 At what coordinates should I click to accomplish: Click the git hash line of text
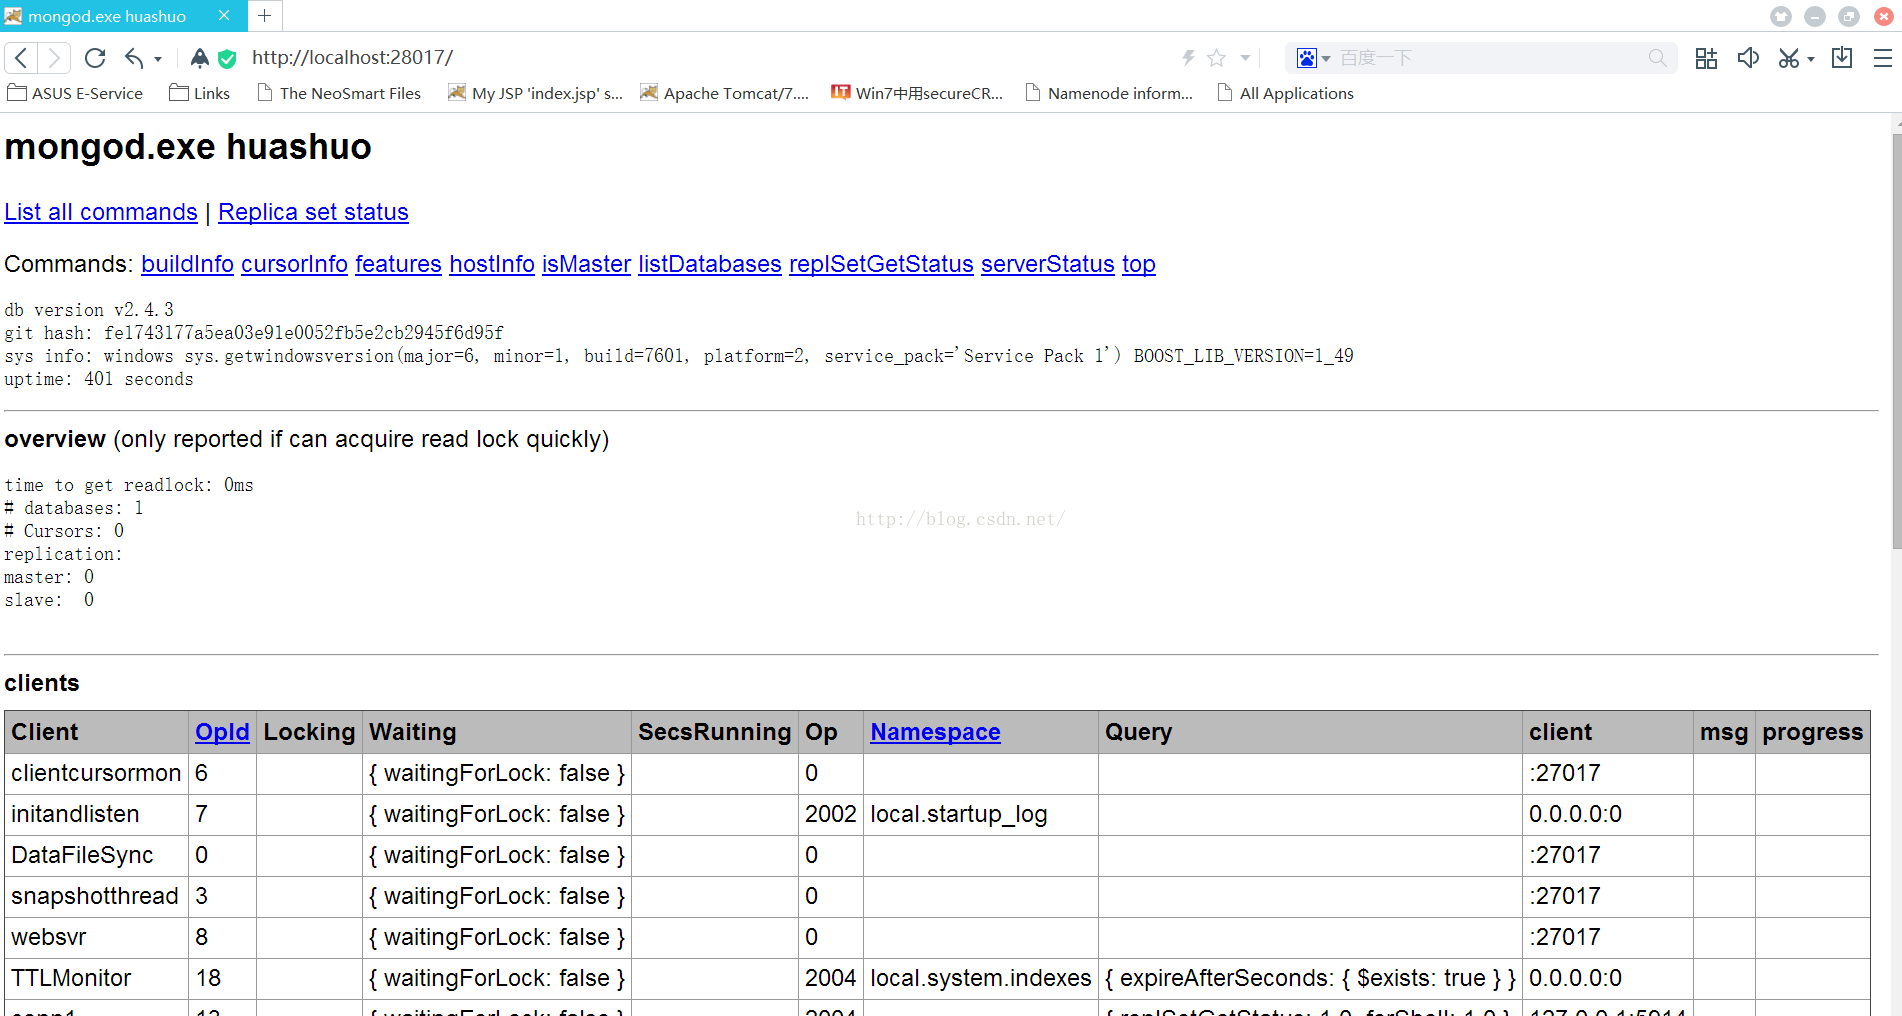pos(254,333)
